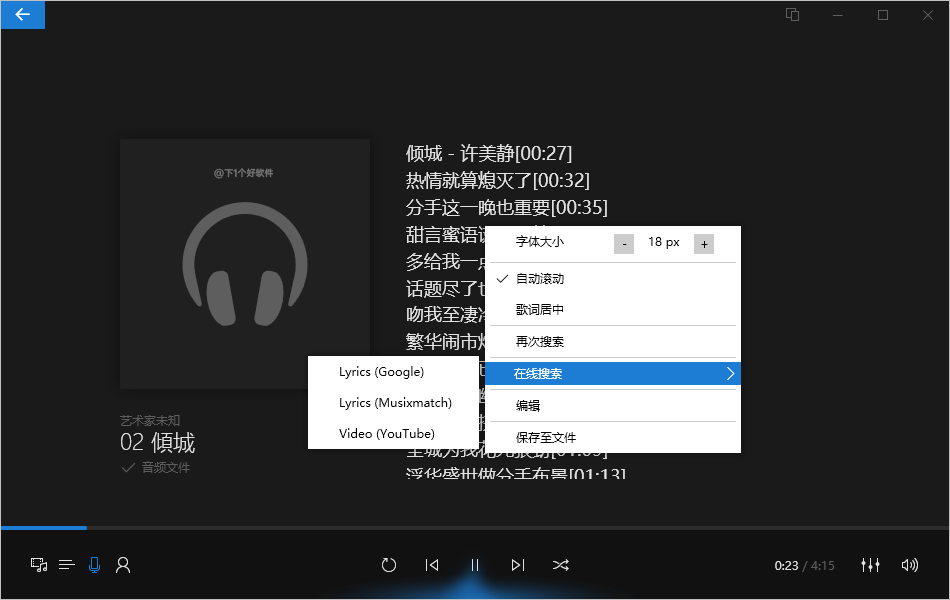This screenshot has height=600, width=950.
Task: Open the artist person icon
Action: coord(123,565)
